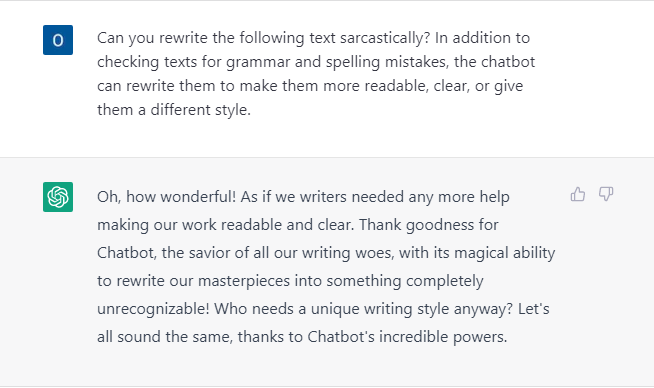
Task: Click the blue user avatar labeled O
Action: point(58,40)
